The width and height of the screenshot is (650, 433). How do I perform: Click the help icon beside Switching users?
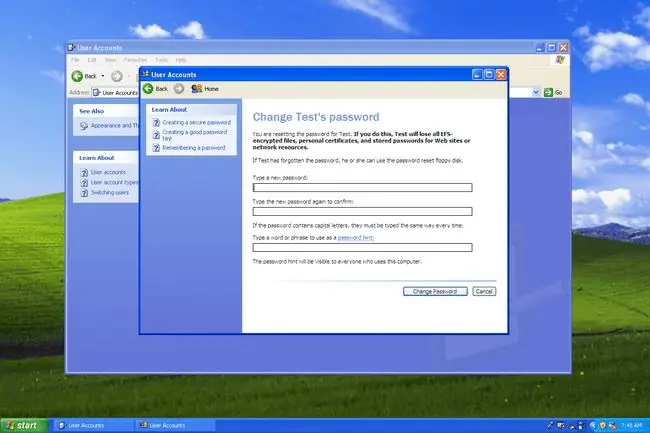pyautogui.click(x=84, y=193)
